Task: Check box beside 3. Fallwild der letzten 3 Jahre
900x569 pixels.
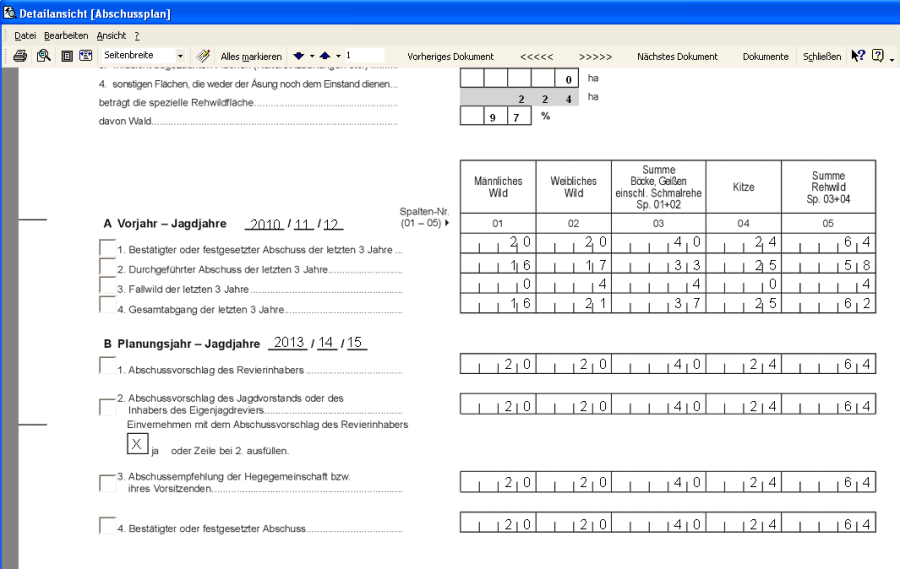Action: 107,285
